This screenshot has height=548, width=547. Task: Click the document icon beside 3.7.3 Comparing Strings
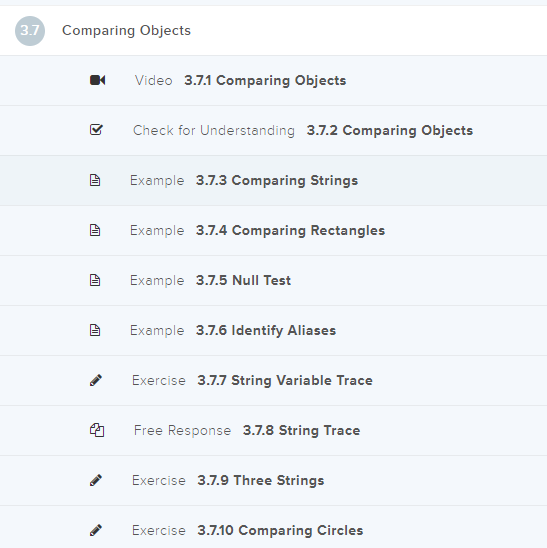click(x=95, y=180)
